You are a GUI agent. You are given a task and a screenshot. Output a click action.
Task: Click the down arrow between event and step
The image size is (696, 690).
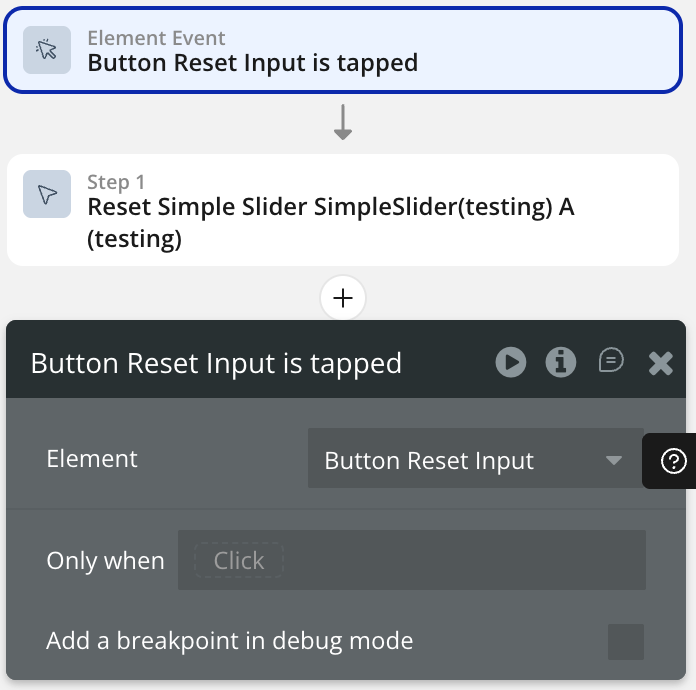tap(343, 123)
